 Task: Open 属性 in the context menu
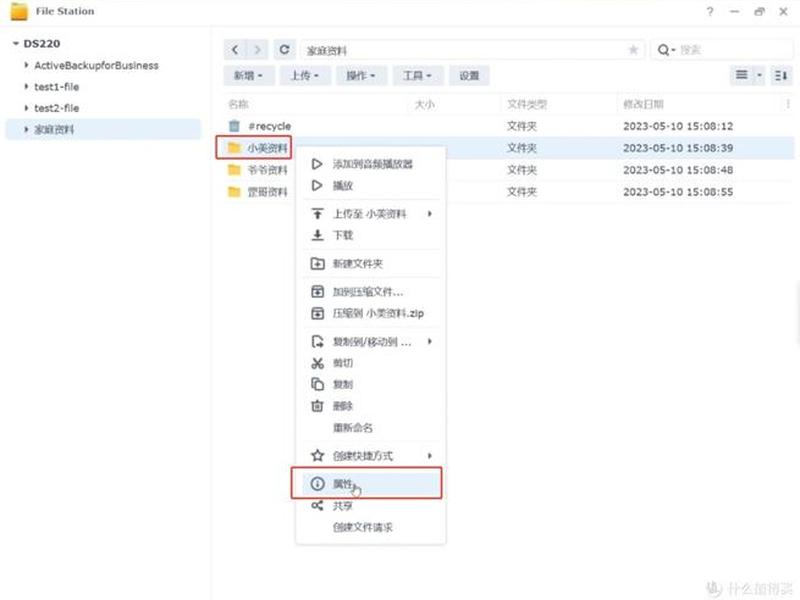tap(371, 483)
